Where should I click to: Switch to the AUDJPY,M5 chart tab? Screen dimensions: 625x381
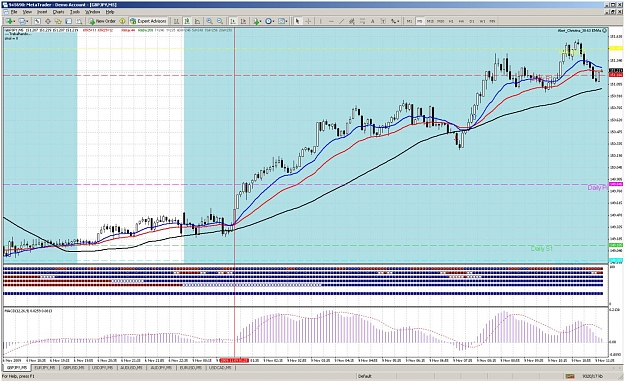(x=161, y=367)
